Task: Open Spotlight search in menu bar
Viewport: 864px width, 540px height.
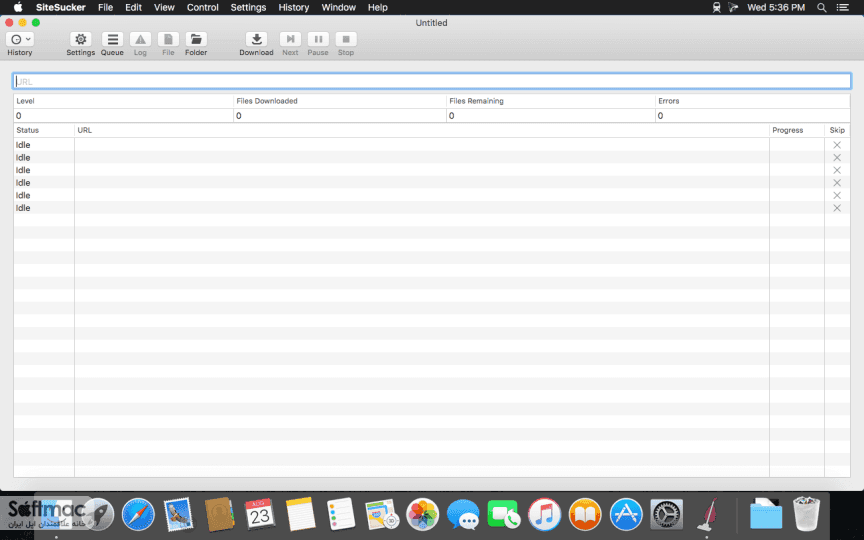Action: point(822,7)
